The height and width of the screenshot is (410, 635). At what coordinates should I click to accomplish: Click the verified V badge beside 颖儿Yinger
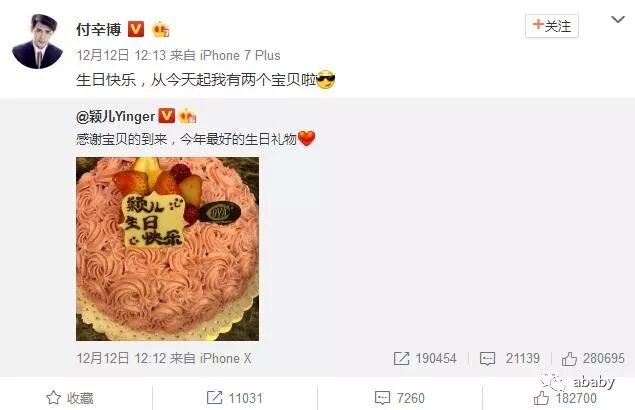click(166, 116)
